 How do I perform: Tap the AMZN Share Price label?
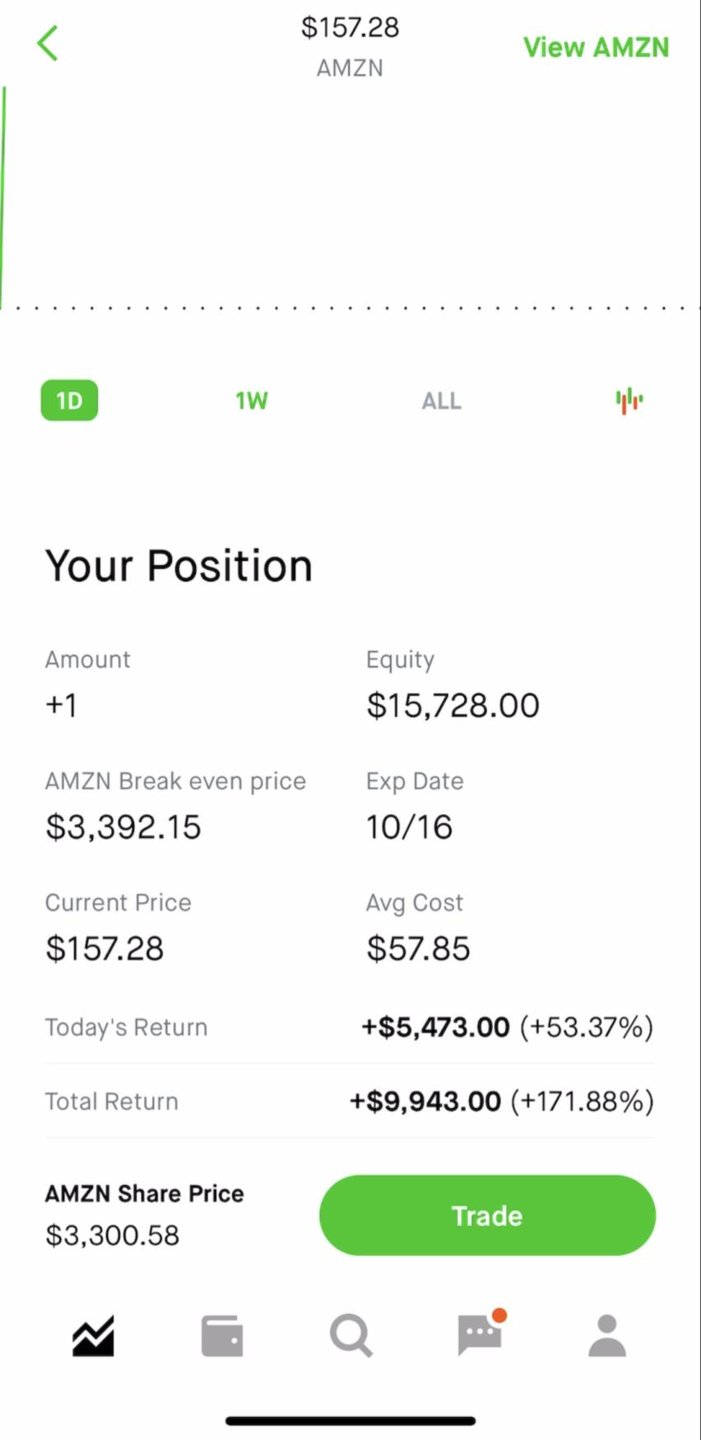[x=144, y=1193]
